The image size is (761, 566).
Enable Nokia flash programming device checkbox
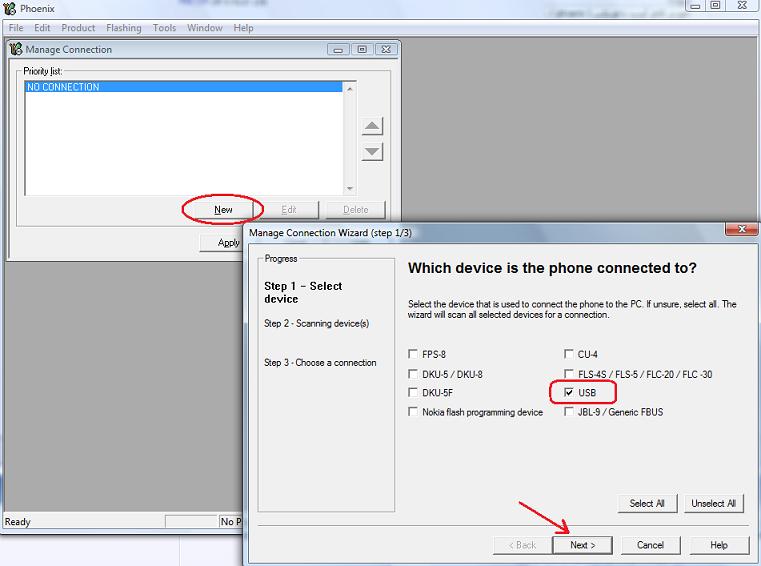tap(413, 412)
